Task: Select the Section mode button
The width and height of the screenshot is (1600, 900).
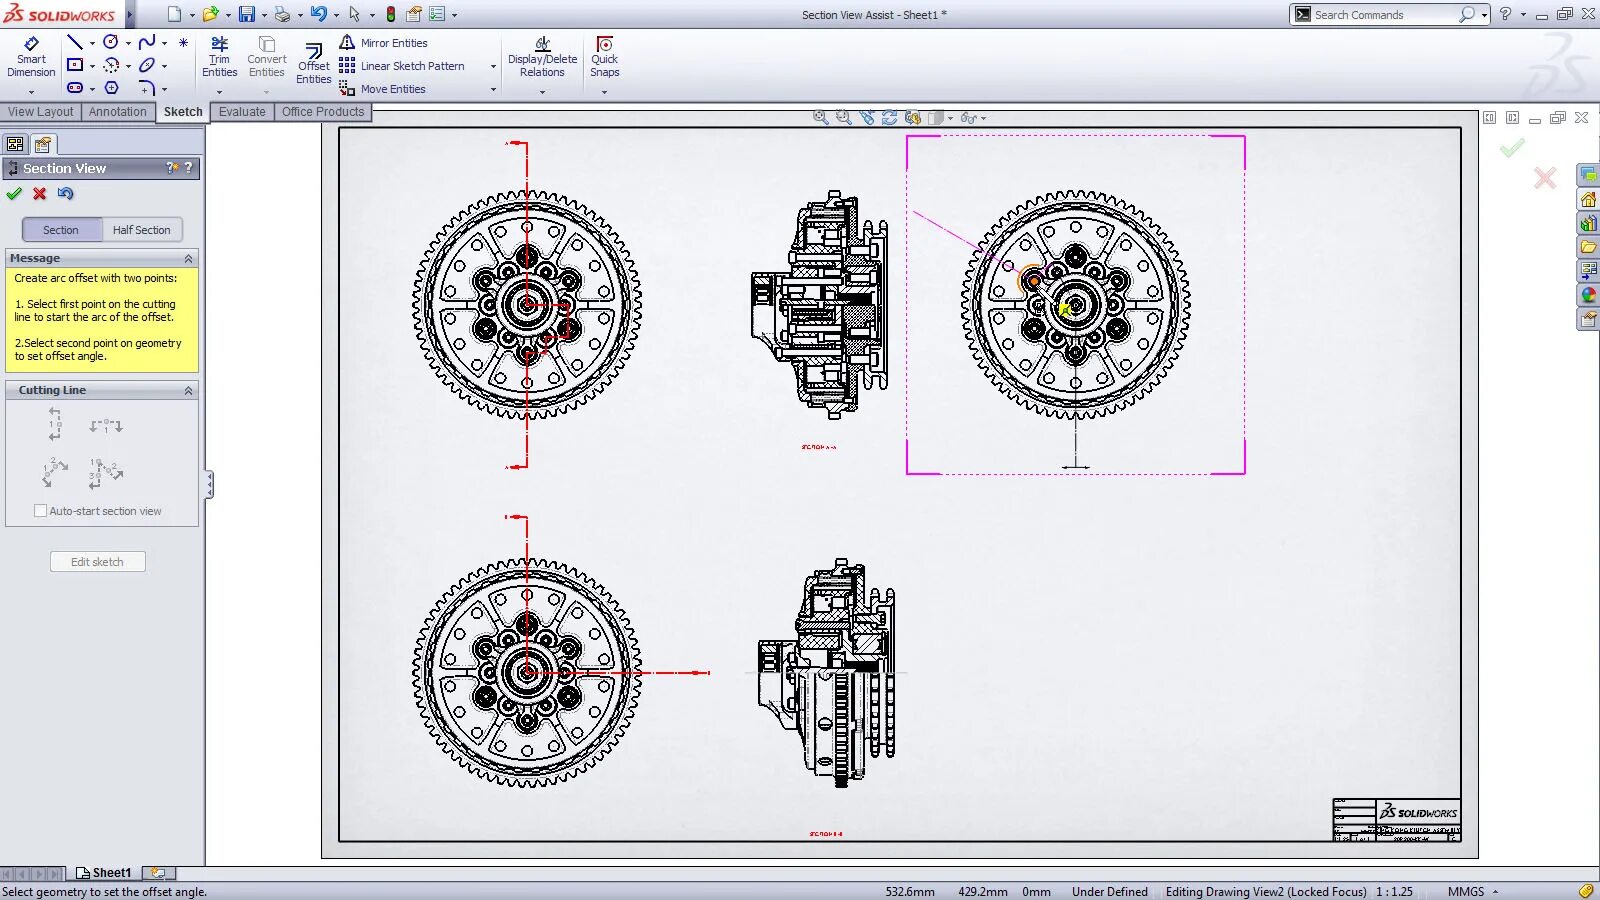Action: point(61,229)
